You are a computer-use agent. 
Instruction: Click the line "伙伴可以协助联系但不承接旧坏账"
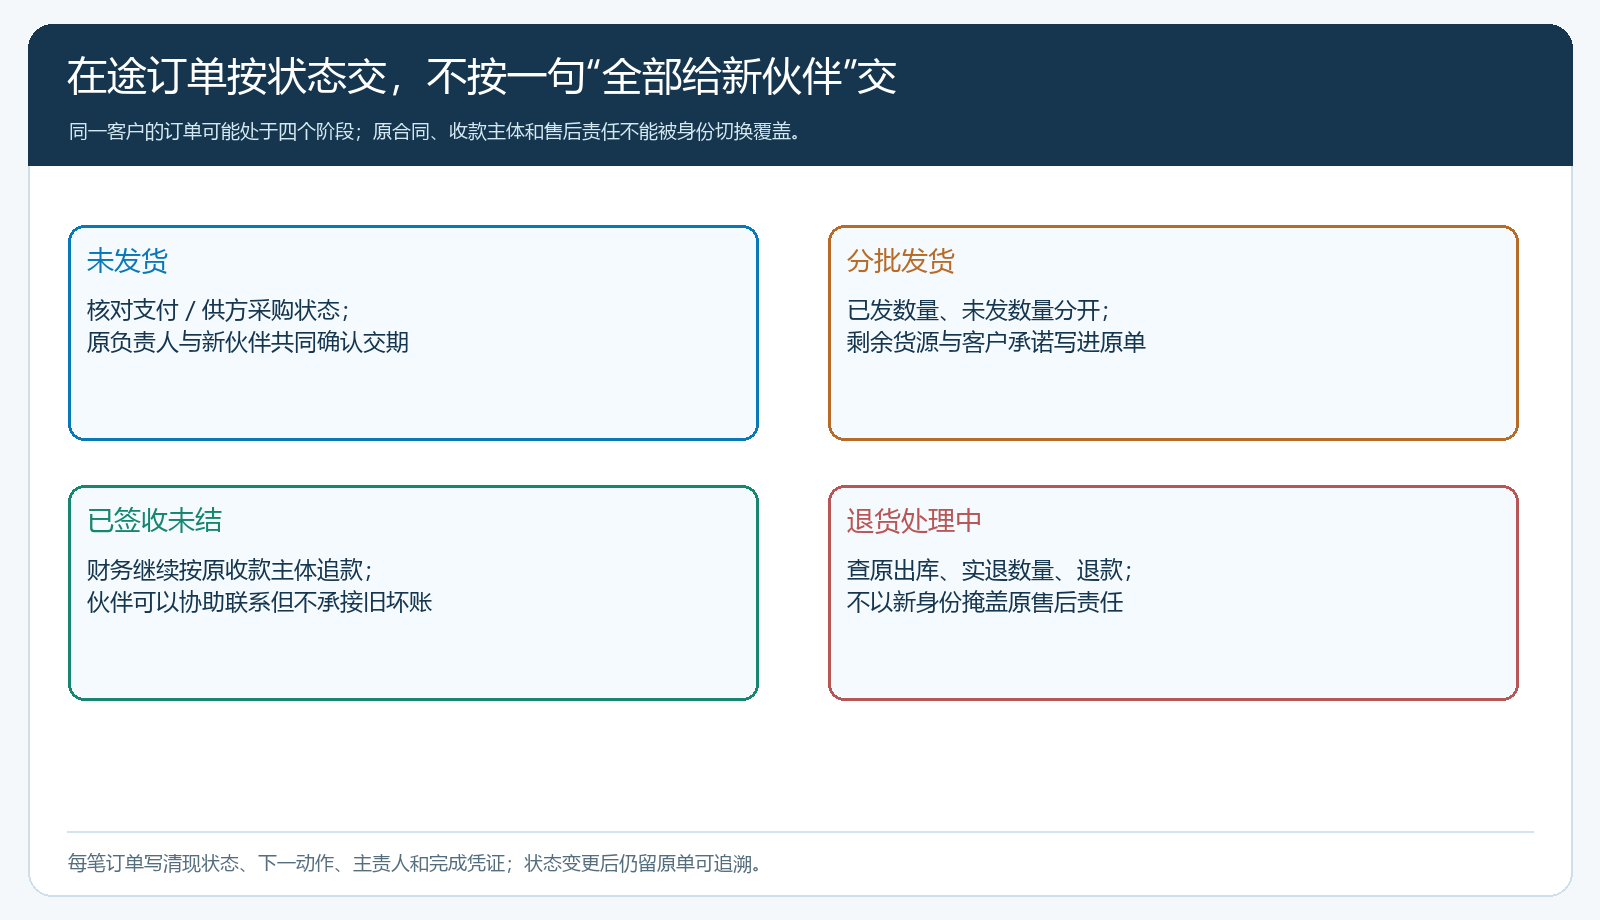259,603
